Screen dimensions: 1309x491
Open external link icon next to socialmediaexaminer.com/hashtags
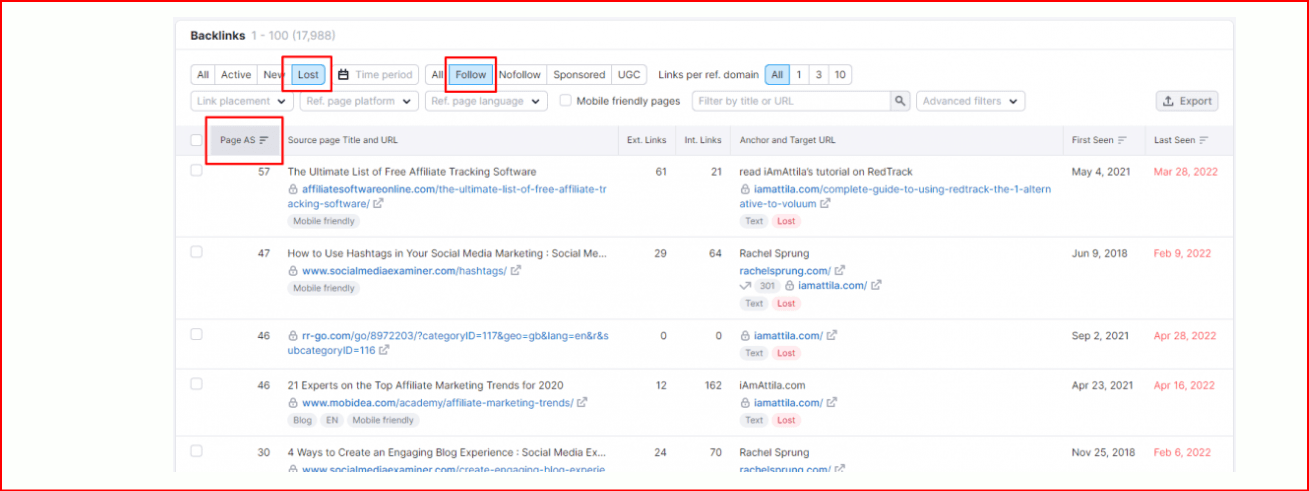(514, 270)
